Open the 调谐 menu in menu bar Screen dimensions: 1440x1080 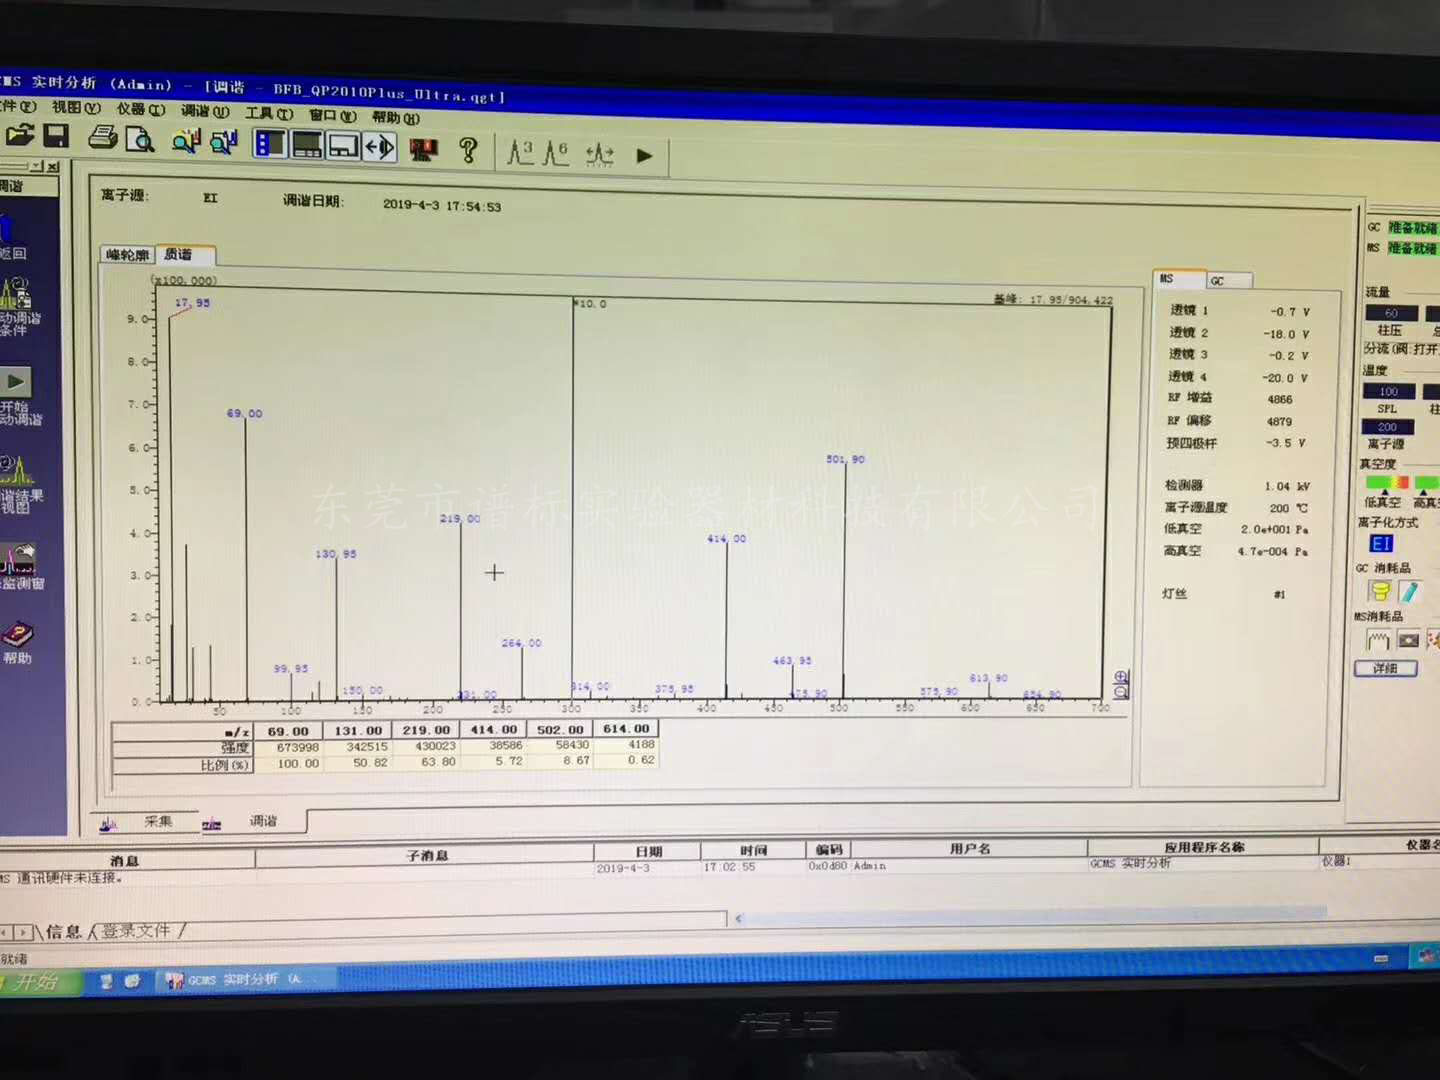tap(204, 111)
